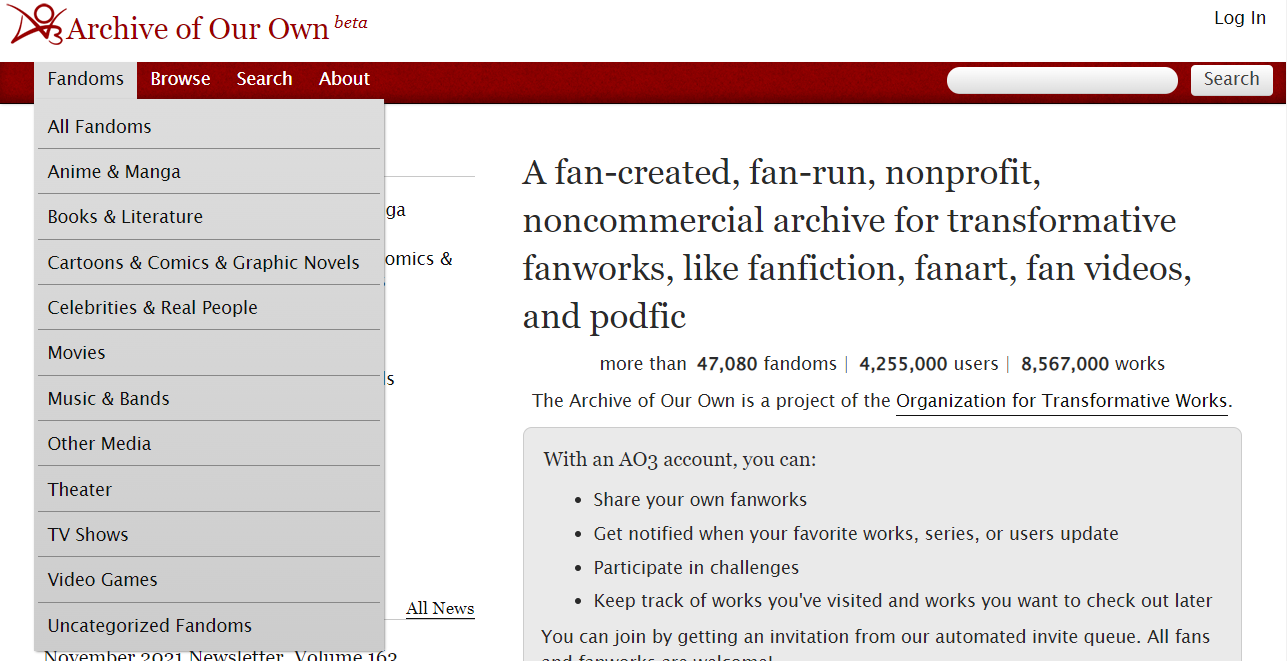The image size is (1287, 661).
Task: Focus the site search input field
Action: [x=1062, y=80]
